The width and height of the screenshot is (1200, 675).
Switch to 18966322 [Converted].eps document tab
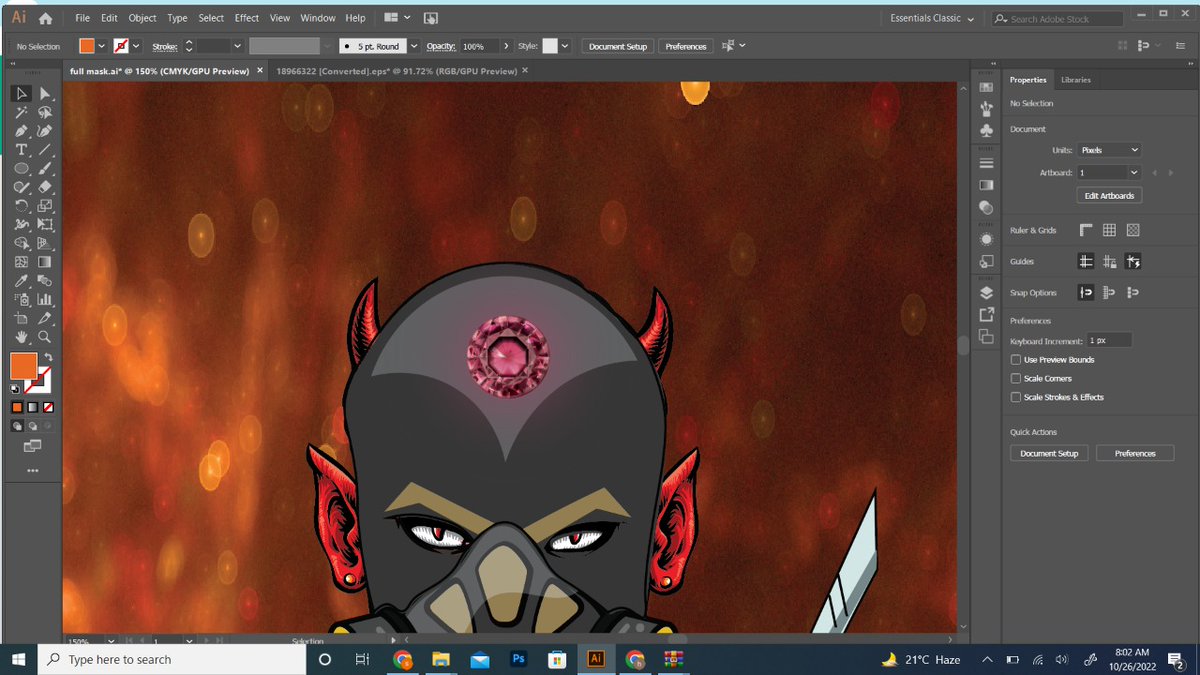click(396, 71)
